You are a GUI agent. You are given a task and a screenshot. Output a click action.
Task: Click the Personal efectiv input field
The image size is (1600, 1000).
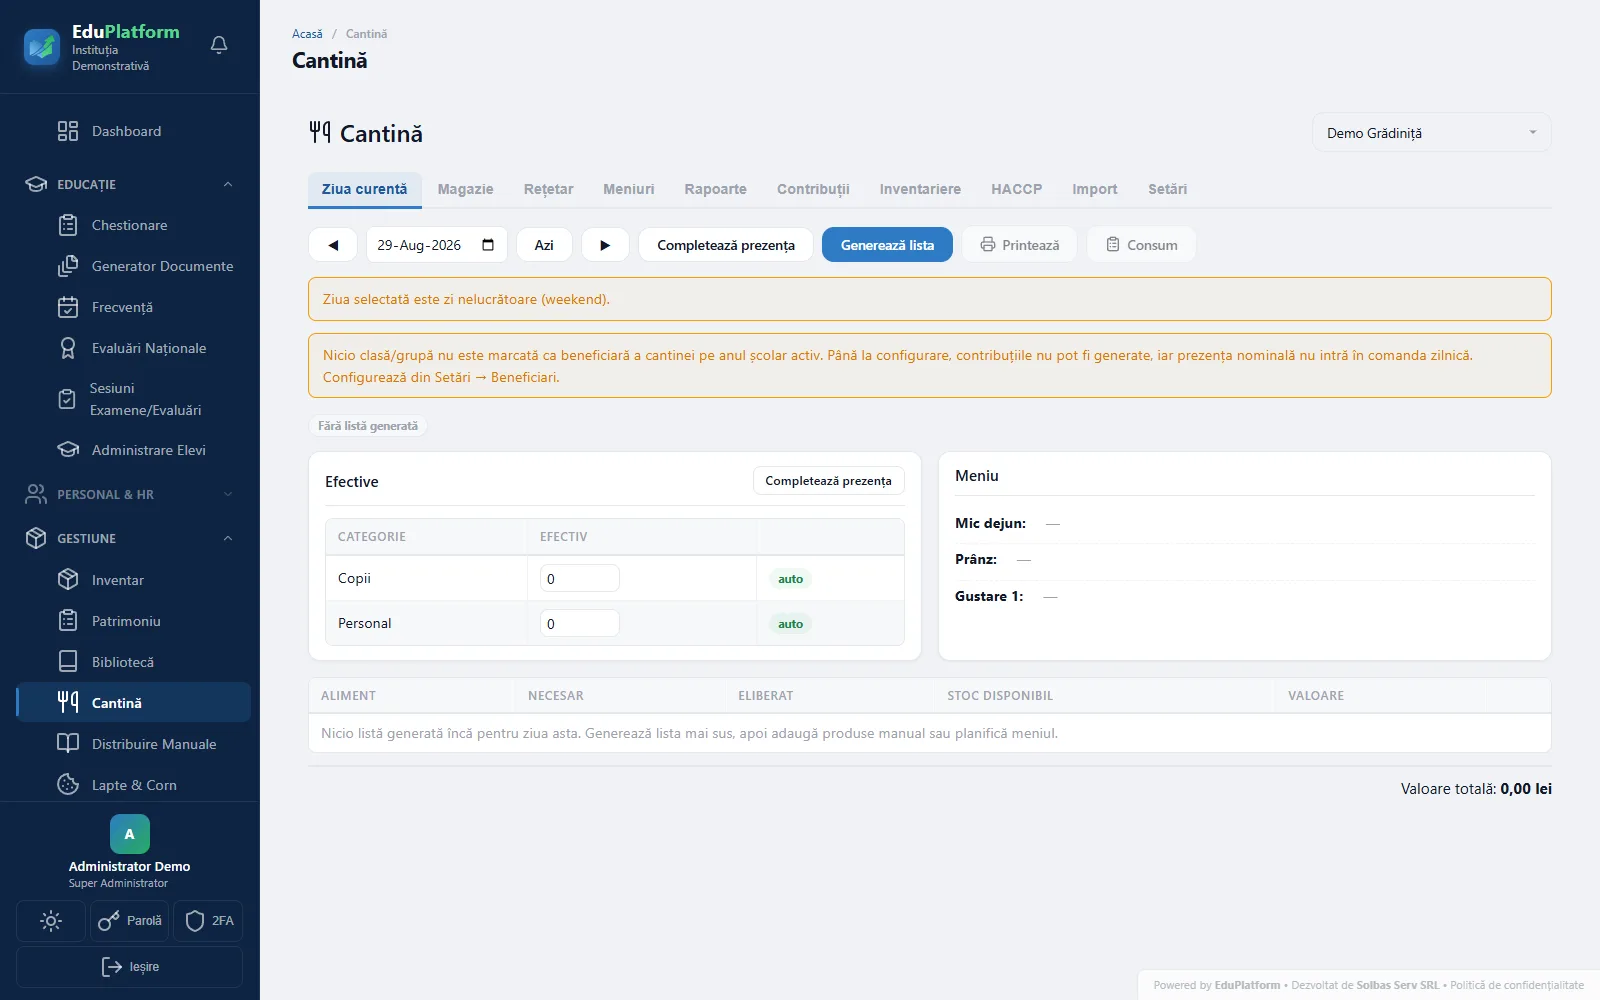(579, 623)
